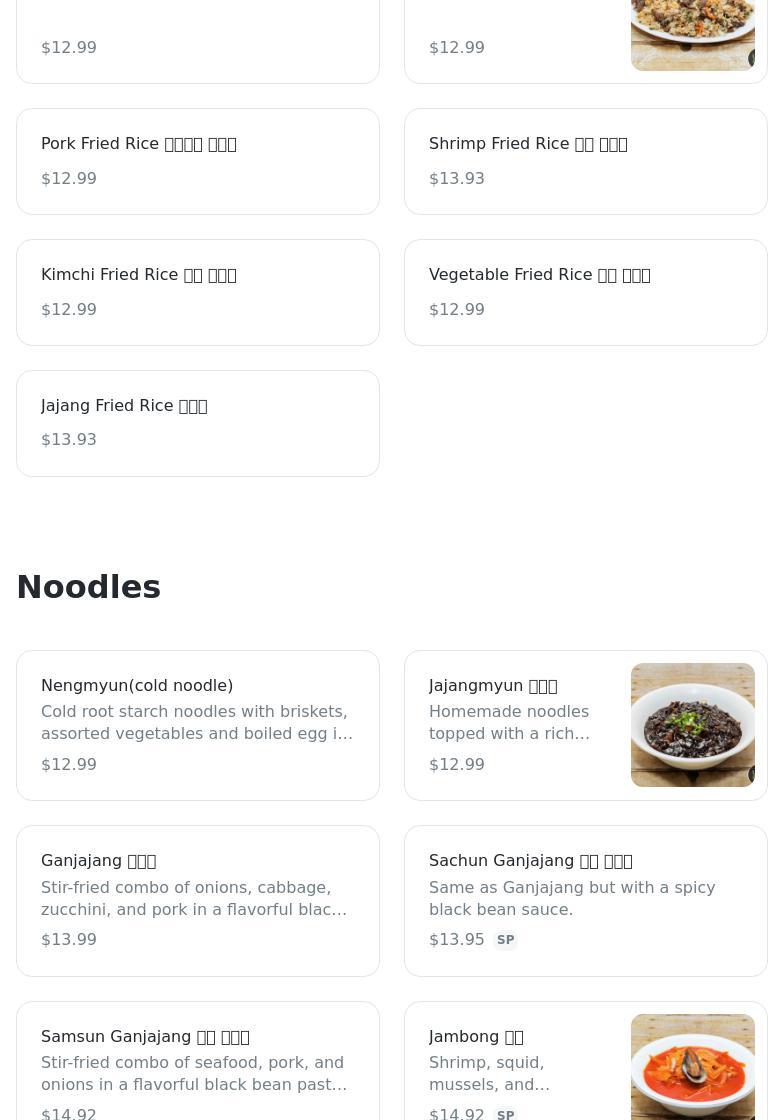Screen dimensions: 784x1120
Task: Open the Jajangmyun noodle bowl photo
Action: pyautogui.click(x=692, y=725)
